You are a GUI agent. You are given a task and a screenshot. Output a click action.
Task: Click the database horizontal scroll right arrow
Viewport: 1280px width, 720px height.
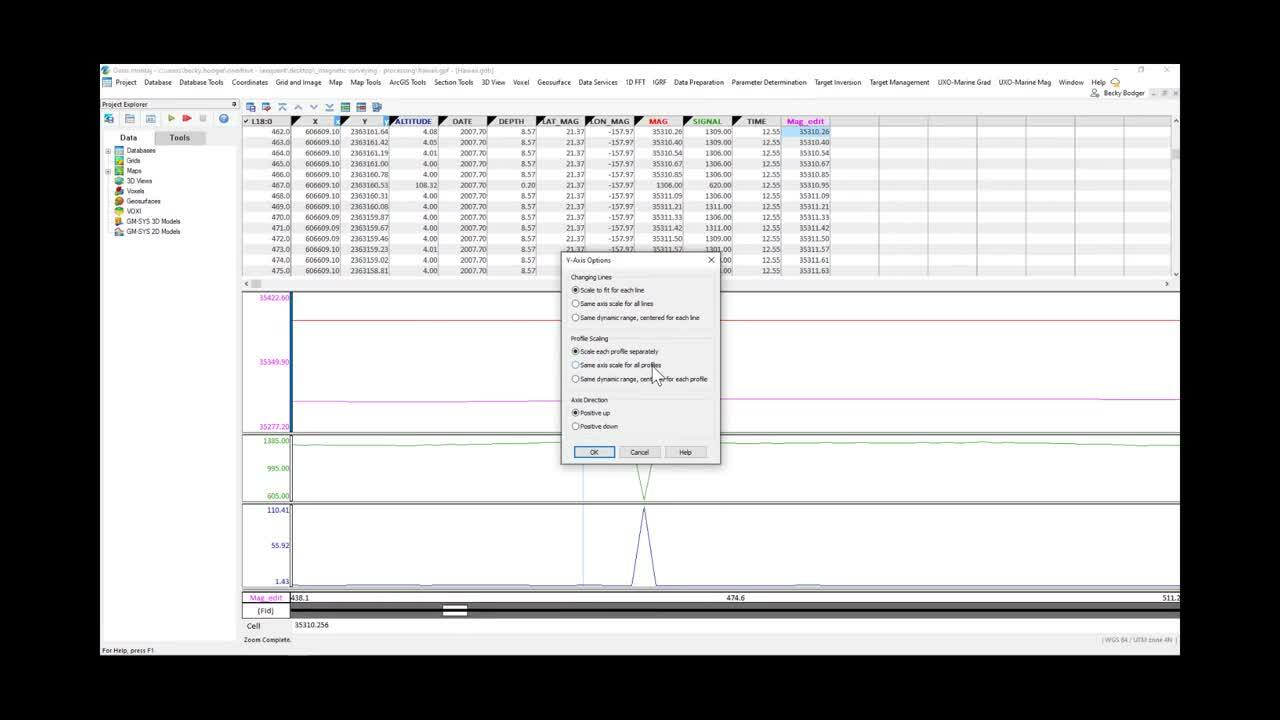pyautogui.click(x=1166, y=284)
